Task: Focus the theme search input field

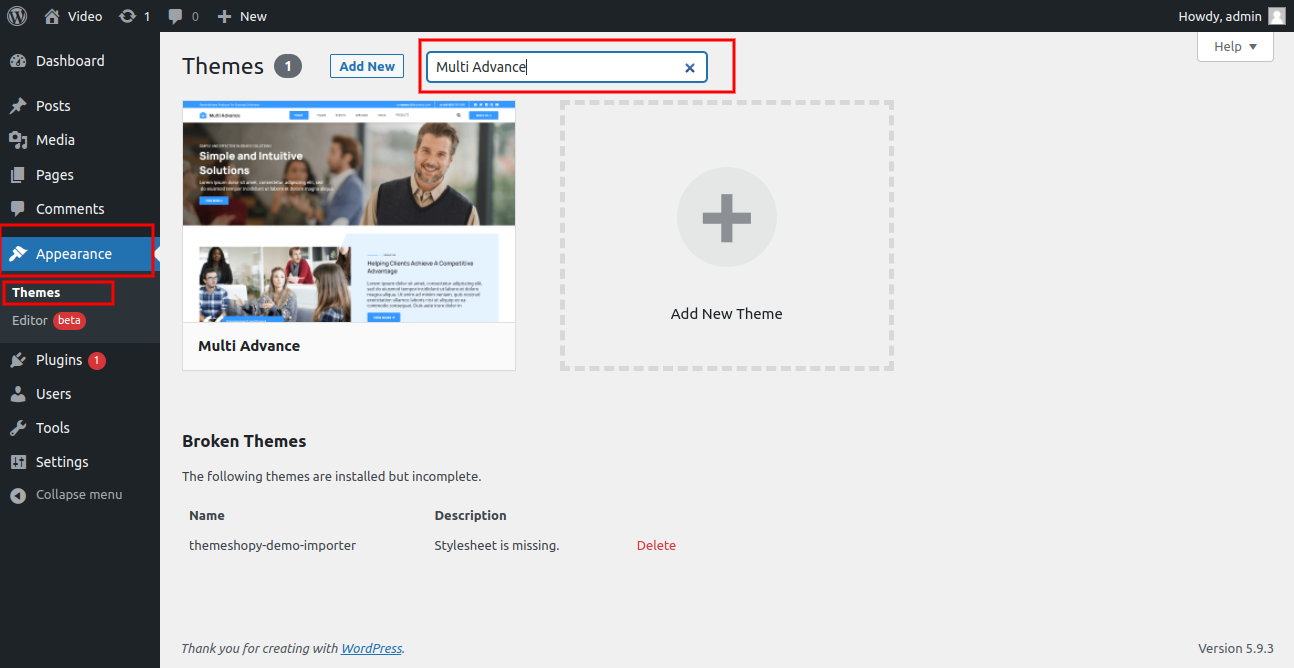Action: pyautogui.click(x=555, y=68)
